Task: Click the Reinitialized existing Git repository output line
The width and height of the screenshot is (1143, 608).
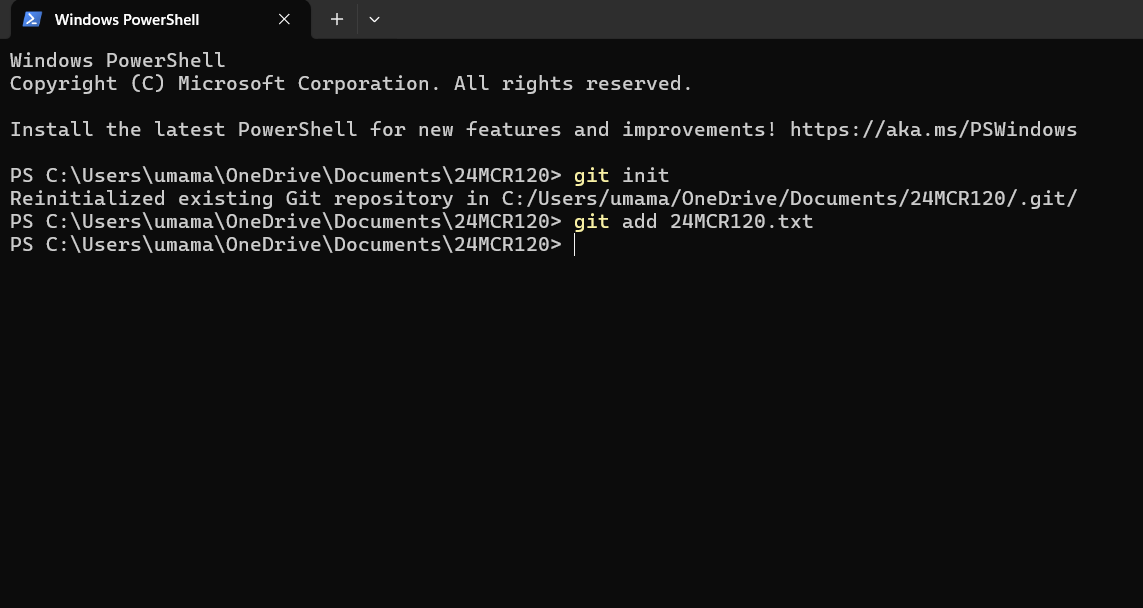Action: click(x=544, y=198)
